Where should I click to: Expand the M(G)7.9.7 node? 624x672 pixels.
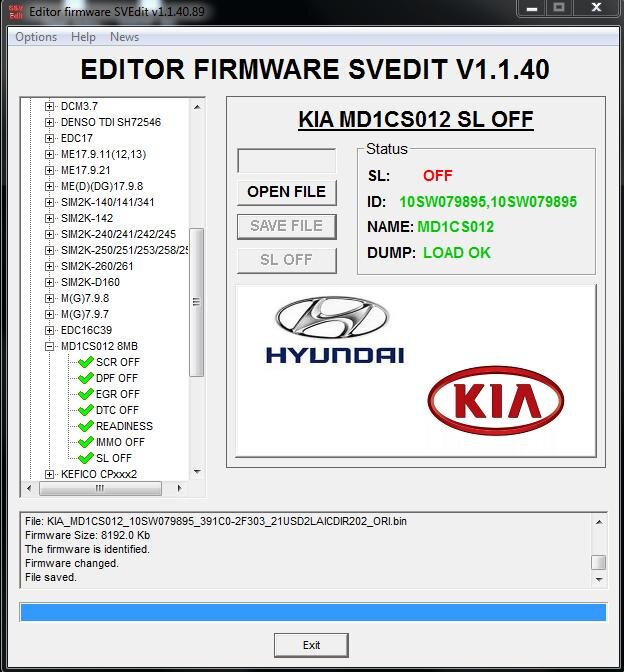pyautogui.click(x=49, y=315)
